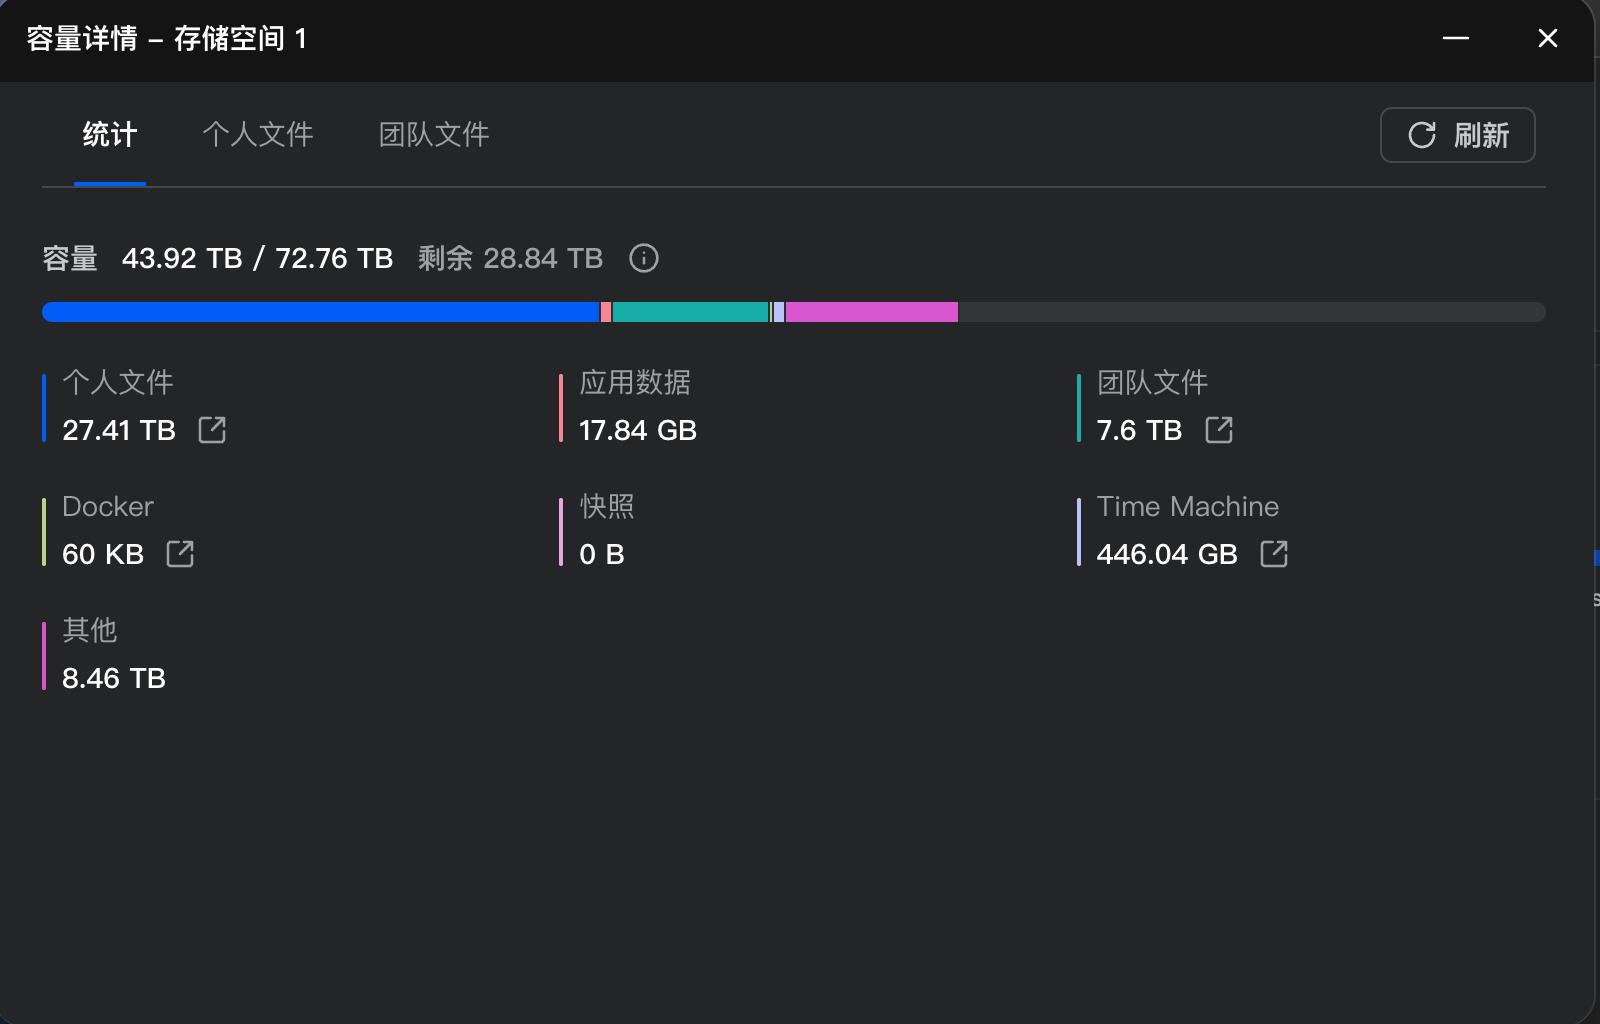Image resolution: width=1600 pixels, height=1024 pixels.
Task: Select the 统计 tab
Action: [110, 135]
